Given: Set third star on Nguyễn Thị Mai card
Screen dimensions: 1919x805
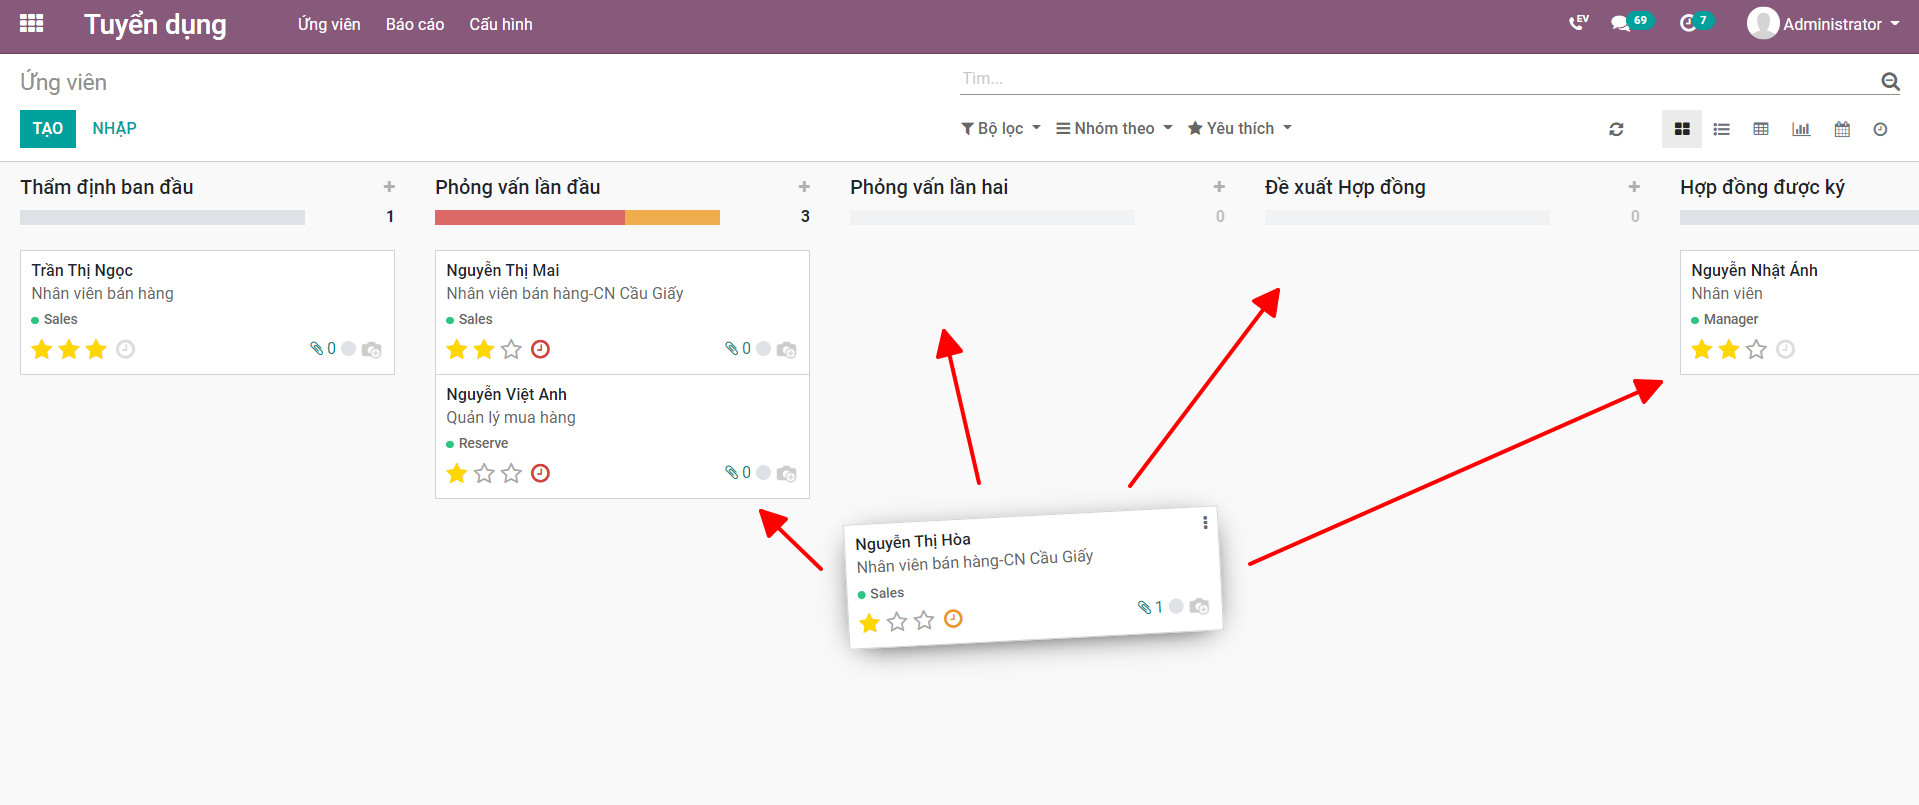Looking at the screenshot, I should pyautogui.click(x=511, y=349).
